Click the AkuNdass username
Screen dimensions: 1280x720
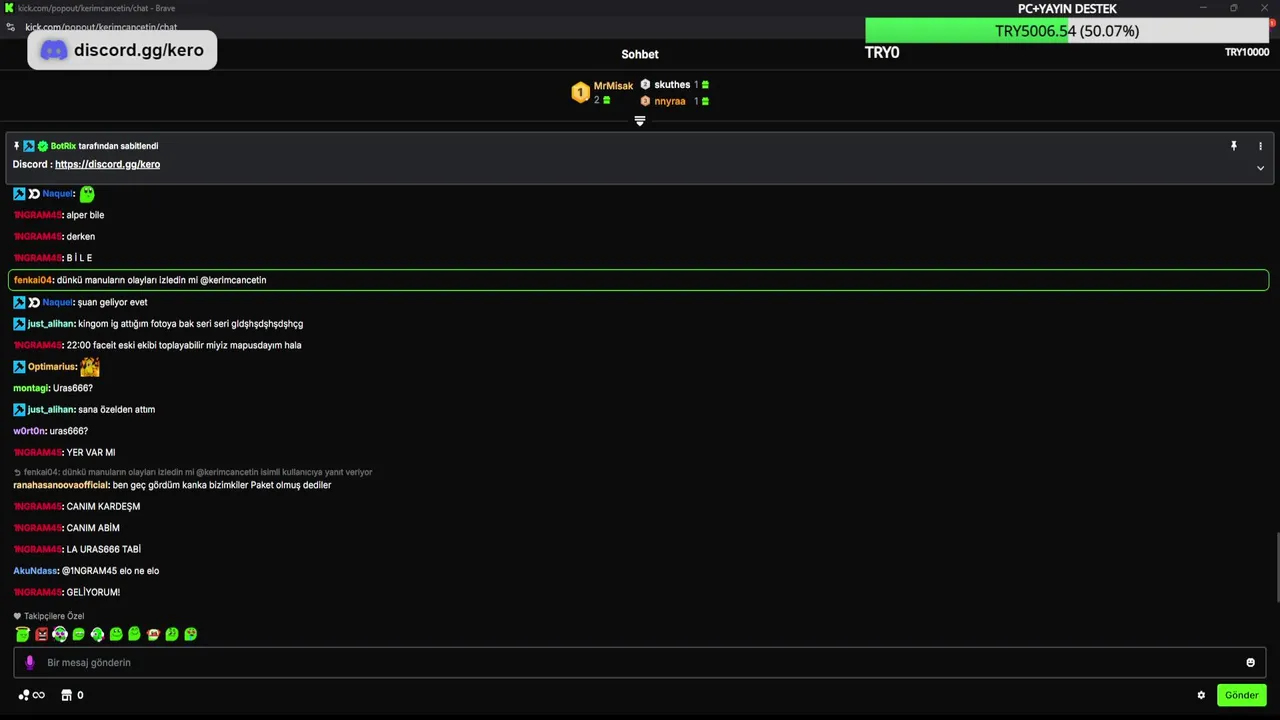(35, 571)
